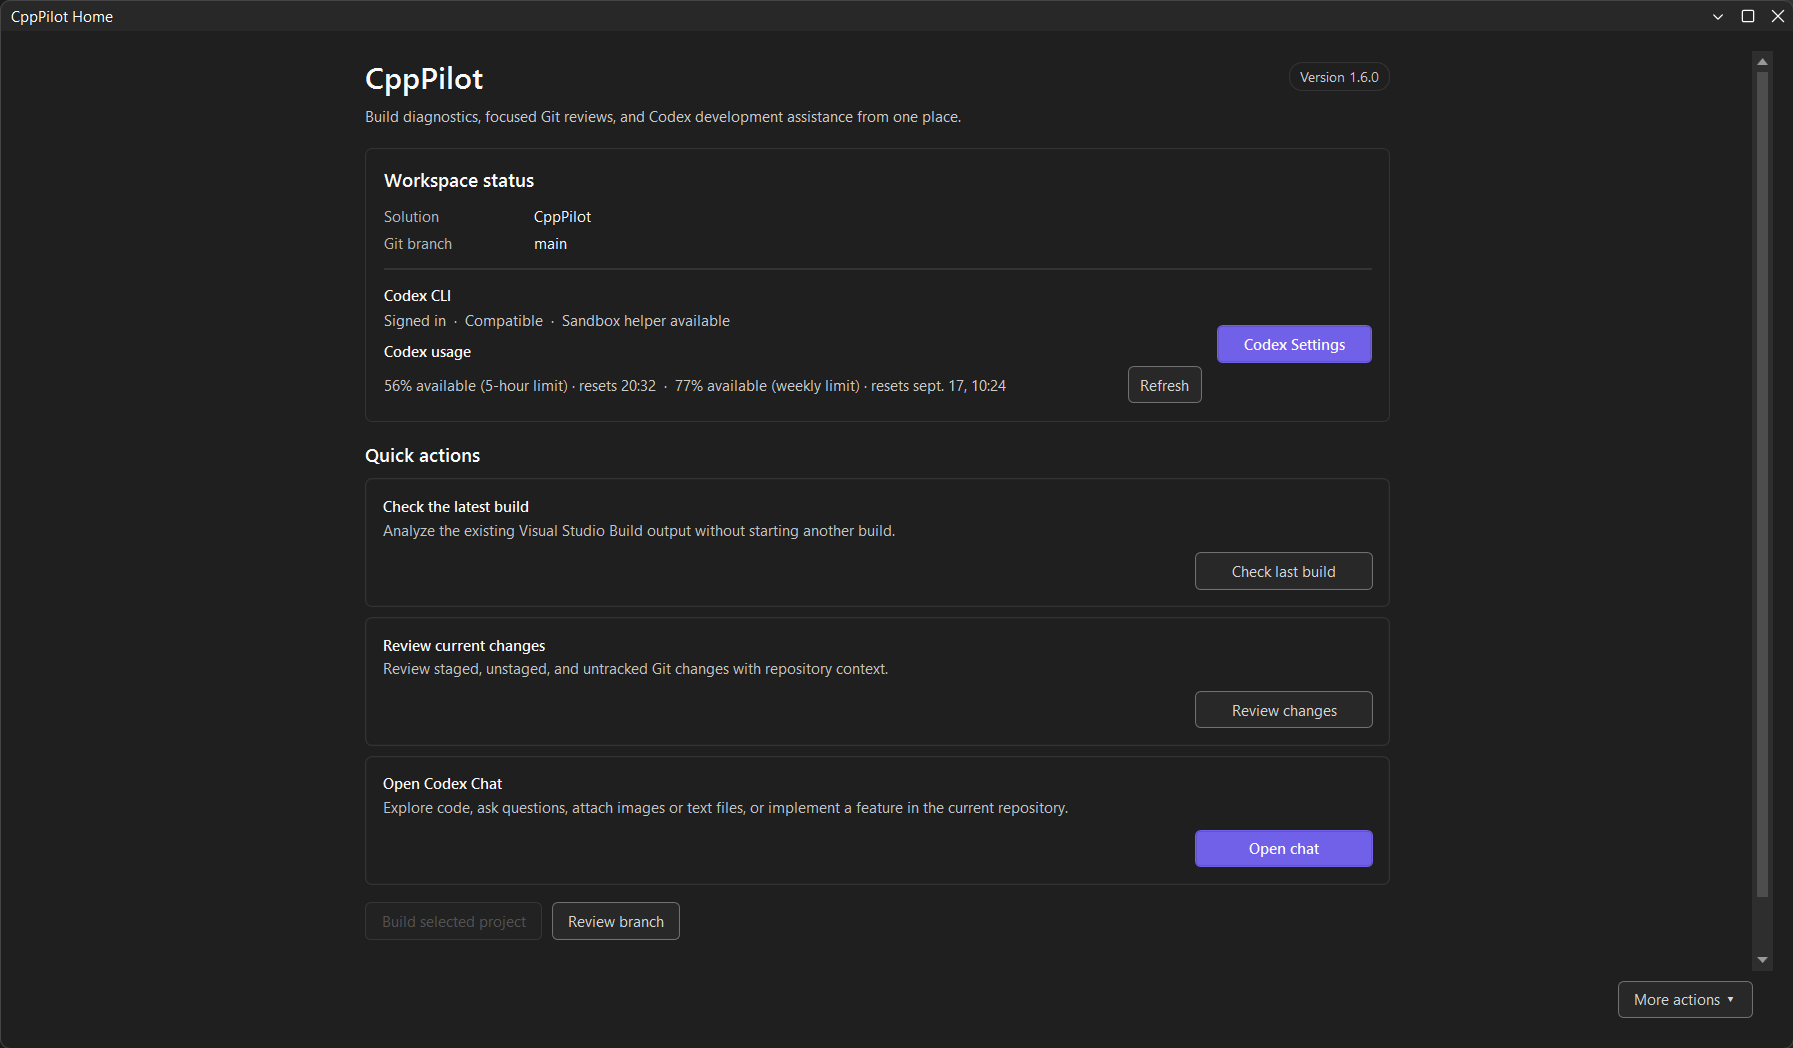Click the scrollbar up arrow
1793x1048 pixels.
pos(1762,62)
